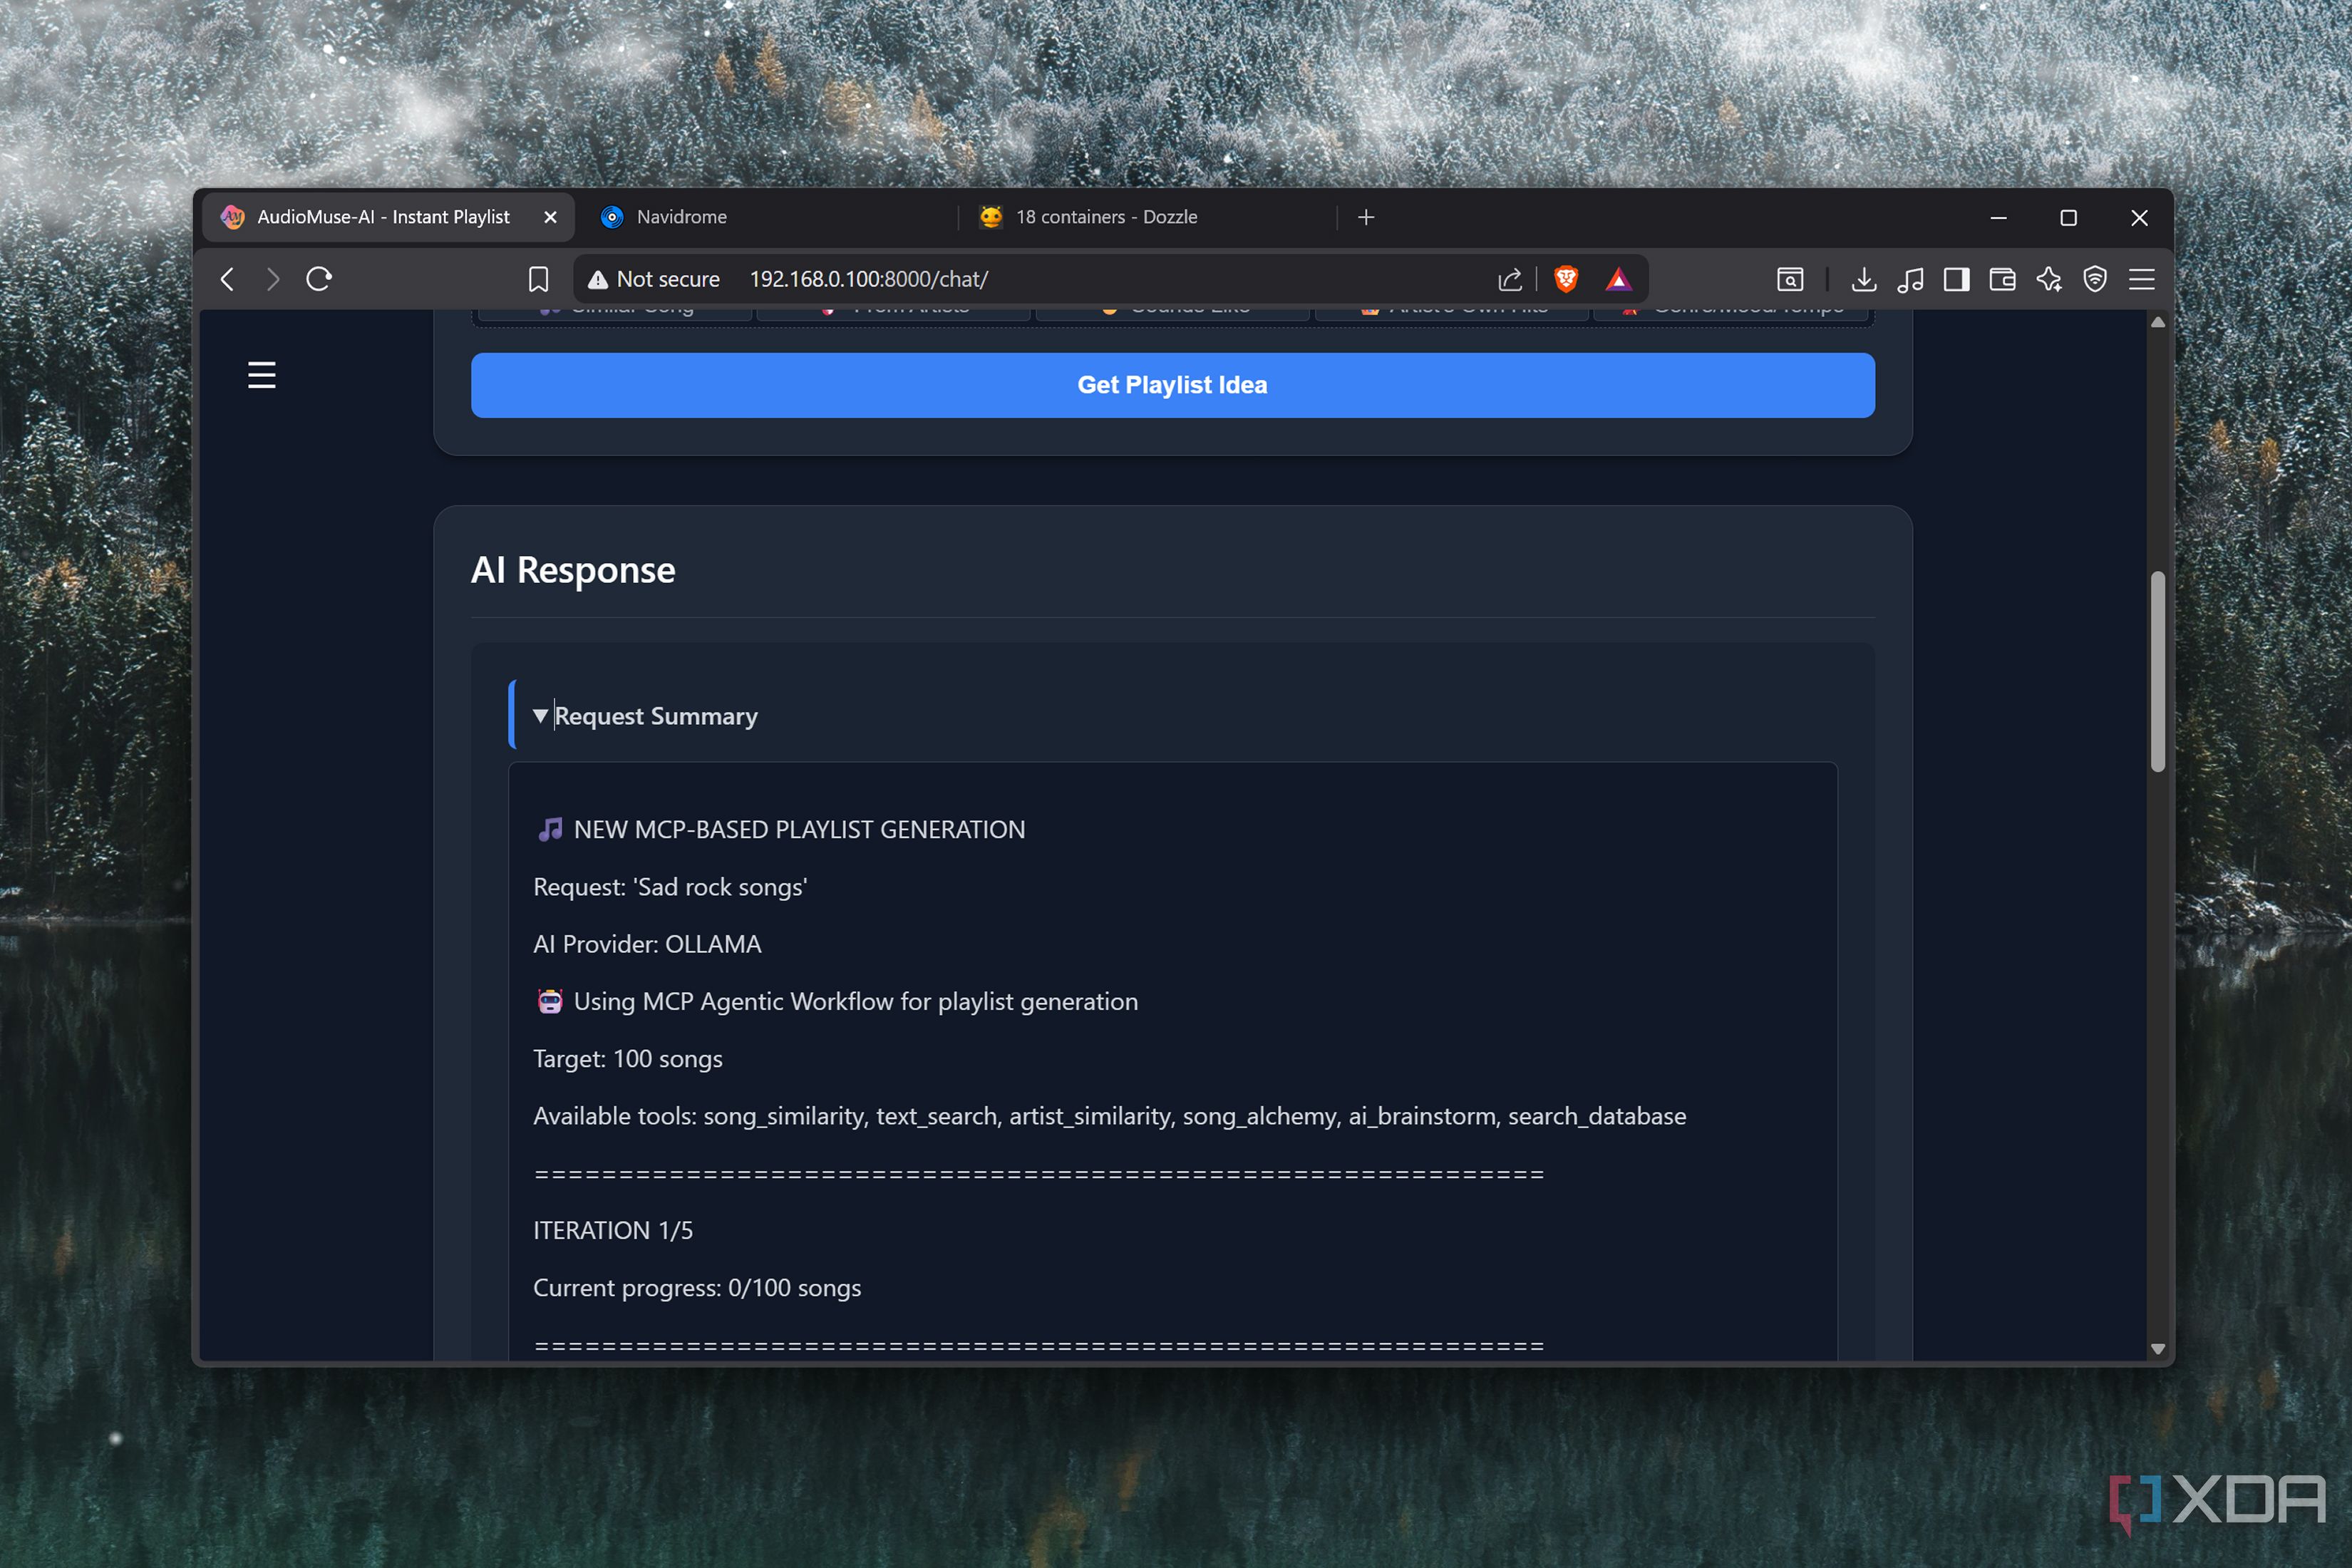This screenshot has height=1568, width=2352.
Task: Open the tab search toolbar icon
Action: [x=1790, y=279]
